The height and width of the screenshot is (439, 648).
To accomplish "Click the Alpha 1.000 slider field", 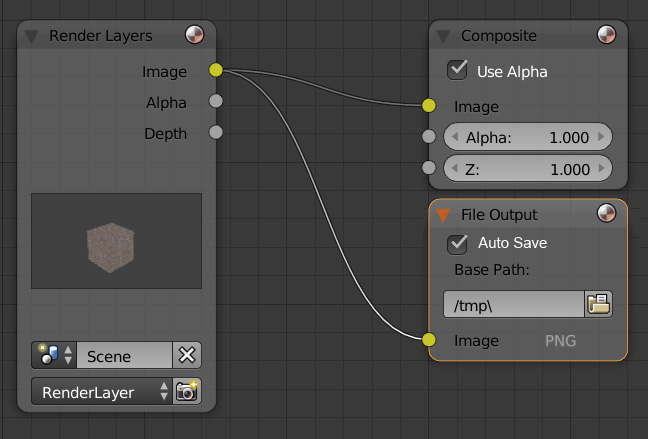I will point(528,136).
